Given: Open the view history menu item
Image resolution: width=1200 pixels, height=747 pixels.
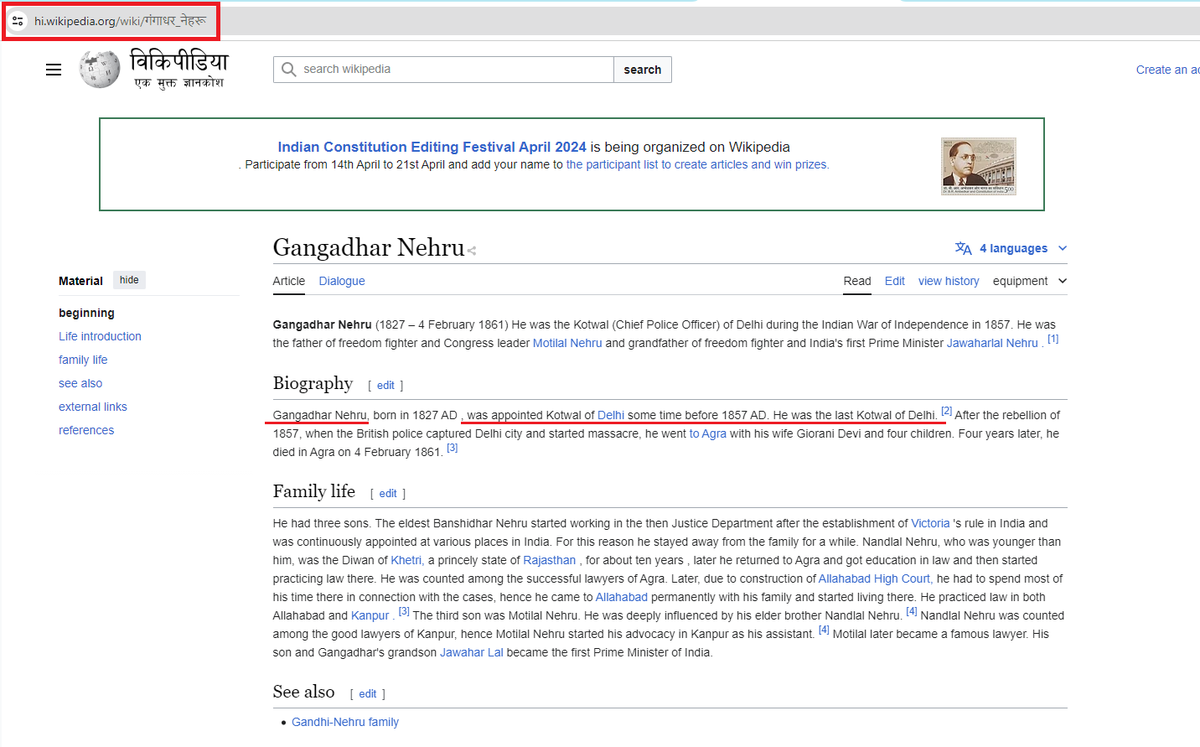Looking at the screenshot, I should (948, 281).
